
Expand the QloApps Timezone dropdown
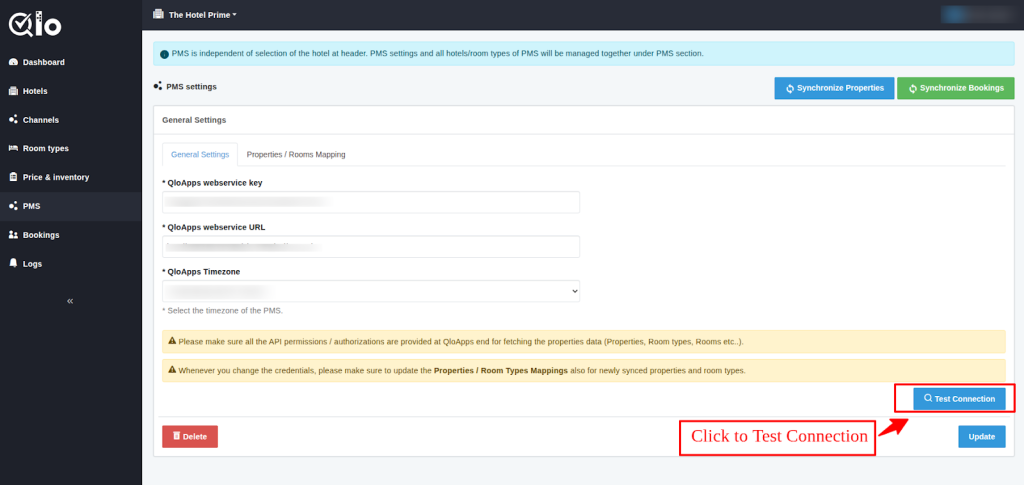tap(371, 291)
